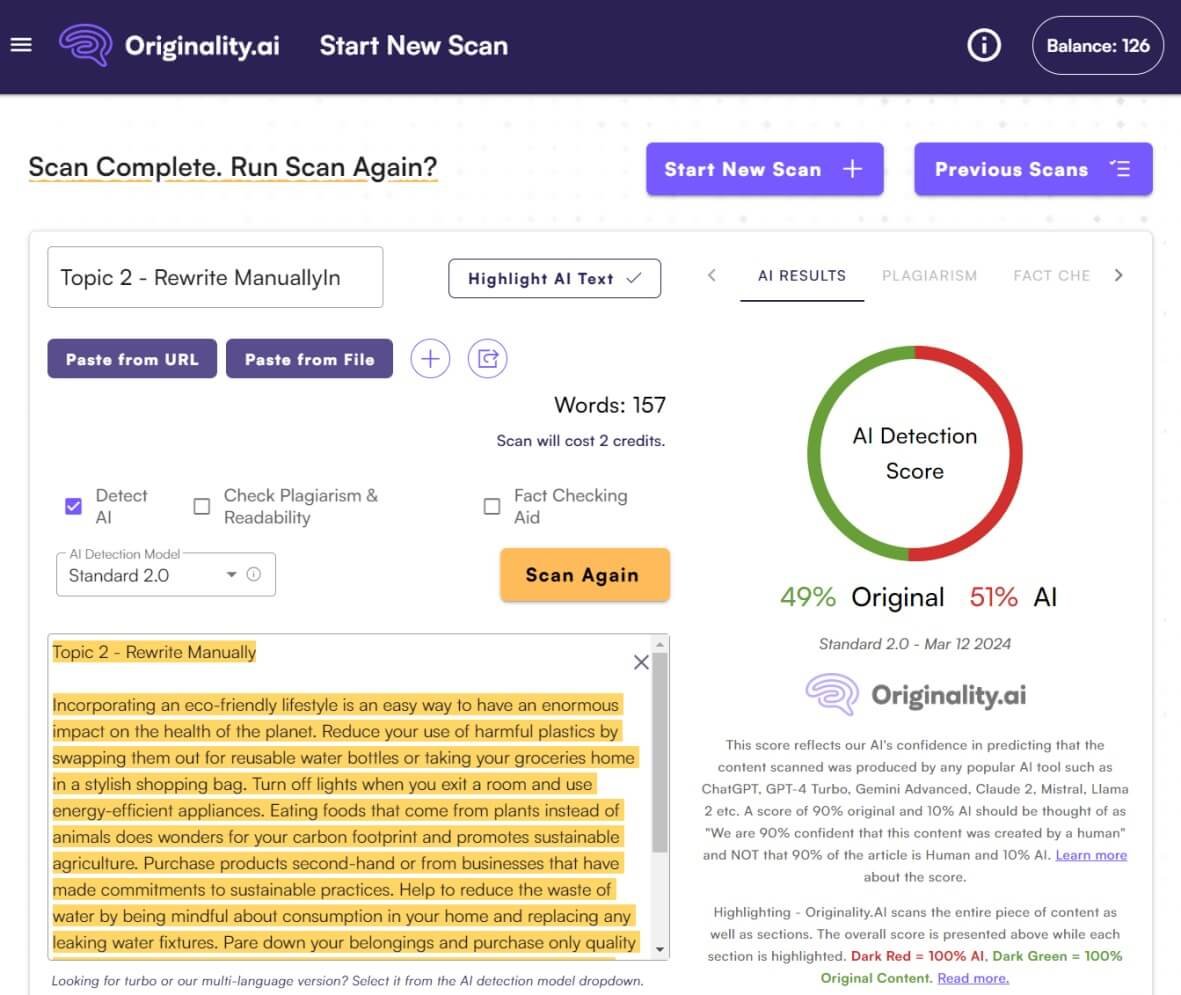Enable the Fact Checking Aid checkbox
Screen dimensions: 1181x995
point(492,506)
